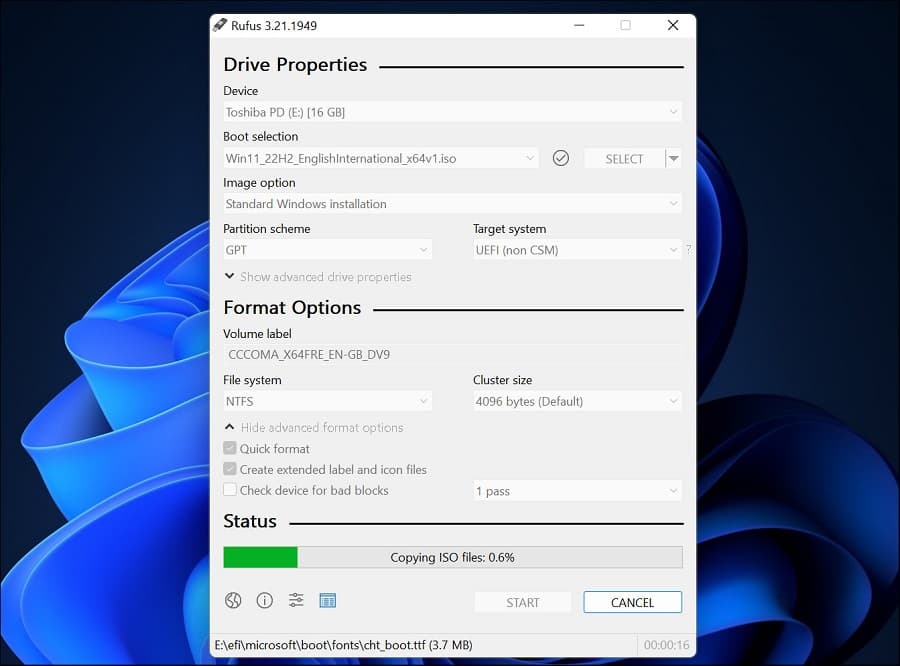The image size is (900, 666).
Task: Open the About info icon
Action: point(265,601)
